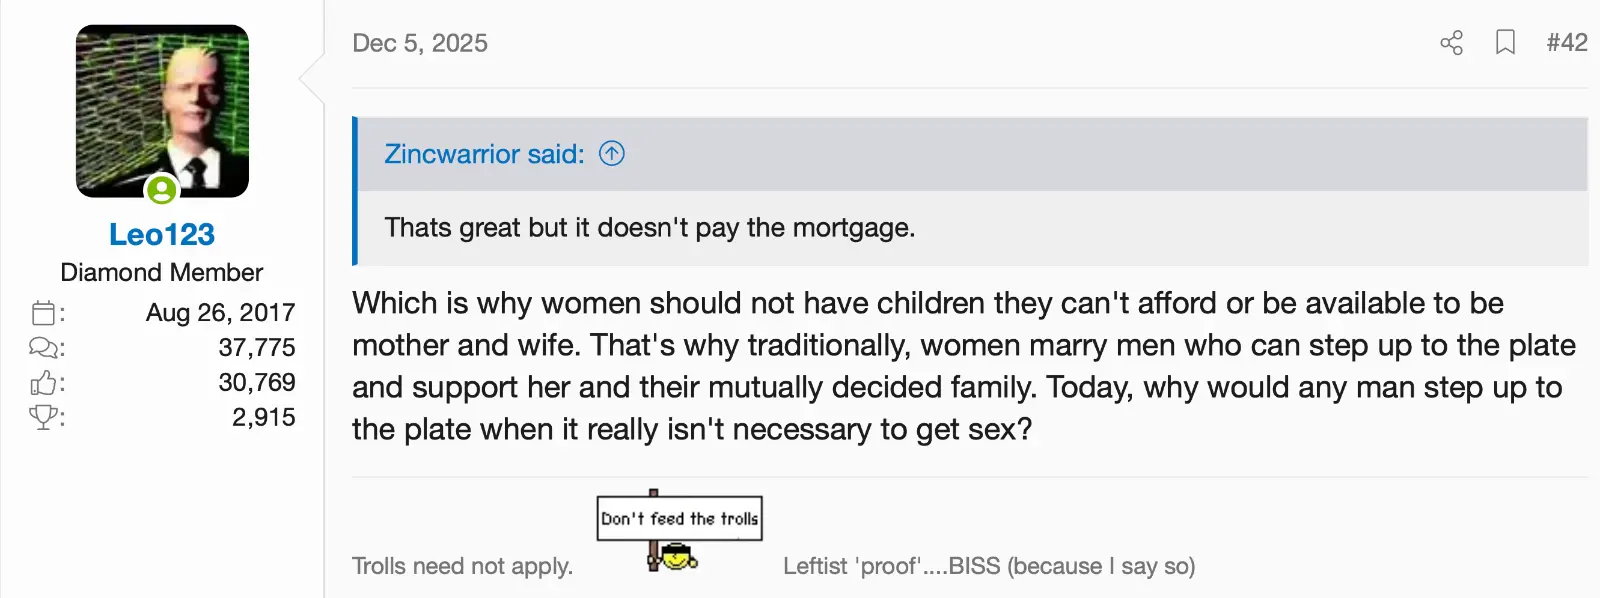Open the Zincwarrior said quote link
The width and height of the screenshot is (1600, 598).
click(484, 154)
